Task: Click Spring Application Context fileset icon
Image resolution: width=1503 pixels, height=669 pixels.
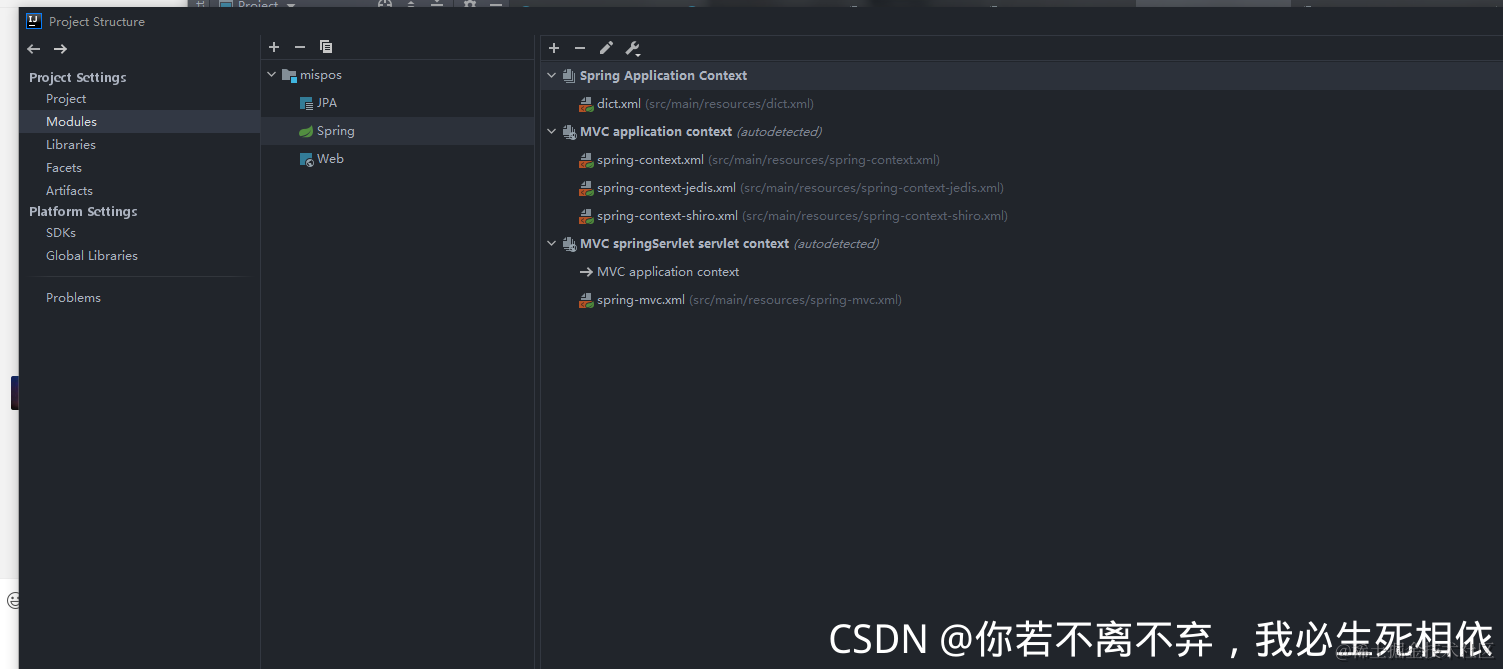Action: coord(569,76)
